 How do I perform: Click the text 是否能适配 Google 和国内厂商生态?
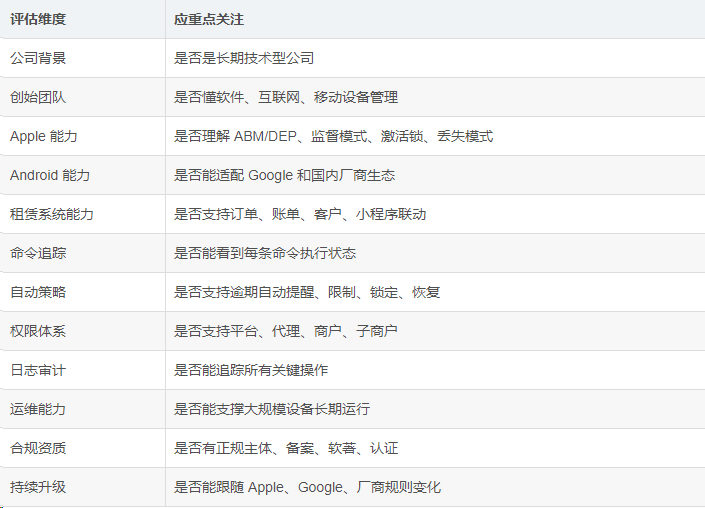284,175
